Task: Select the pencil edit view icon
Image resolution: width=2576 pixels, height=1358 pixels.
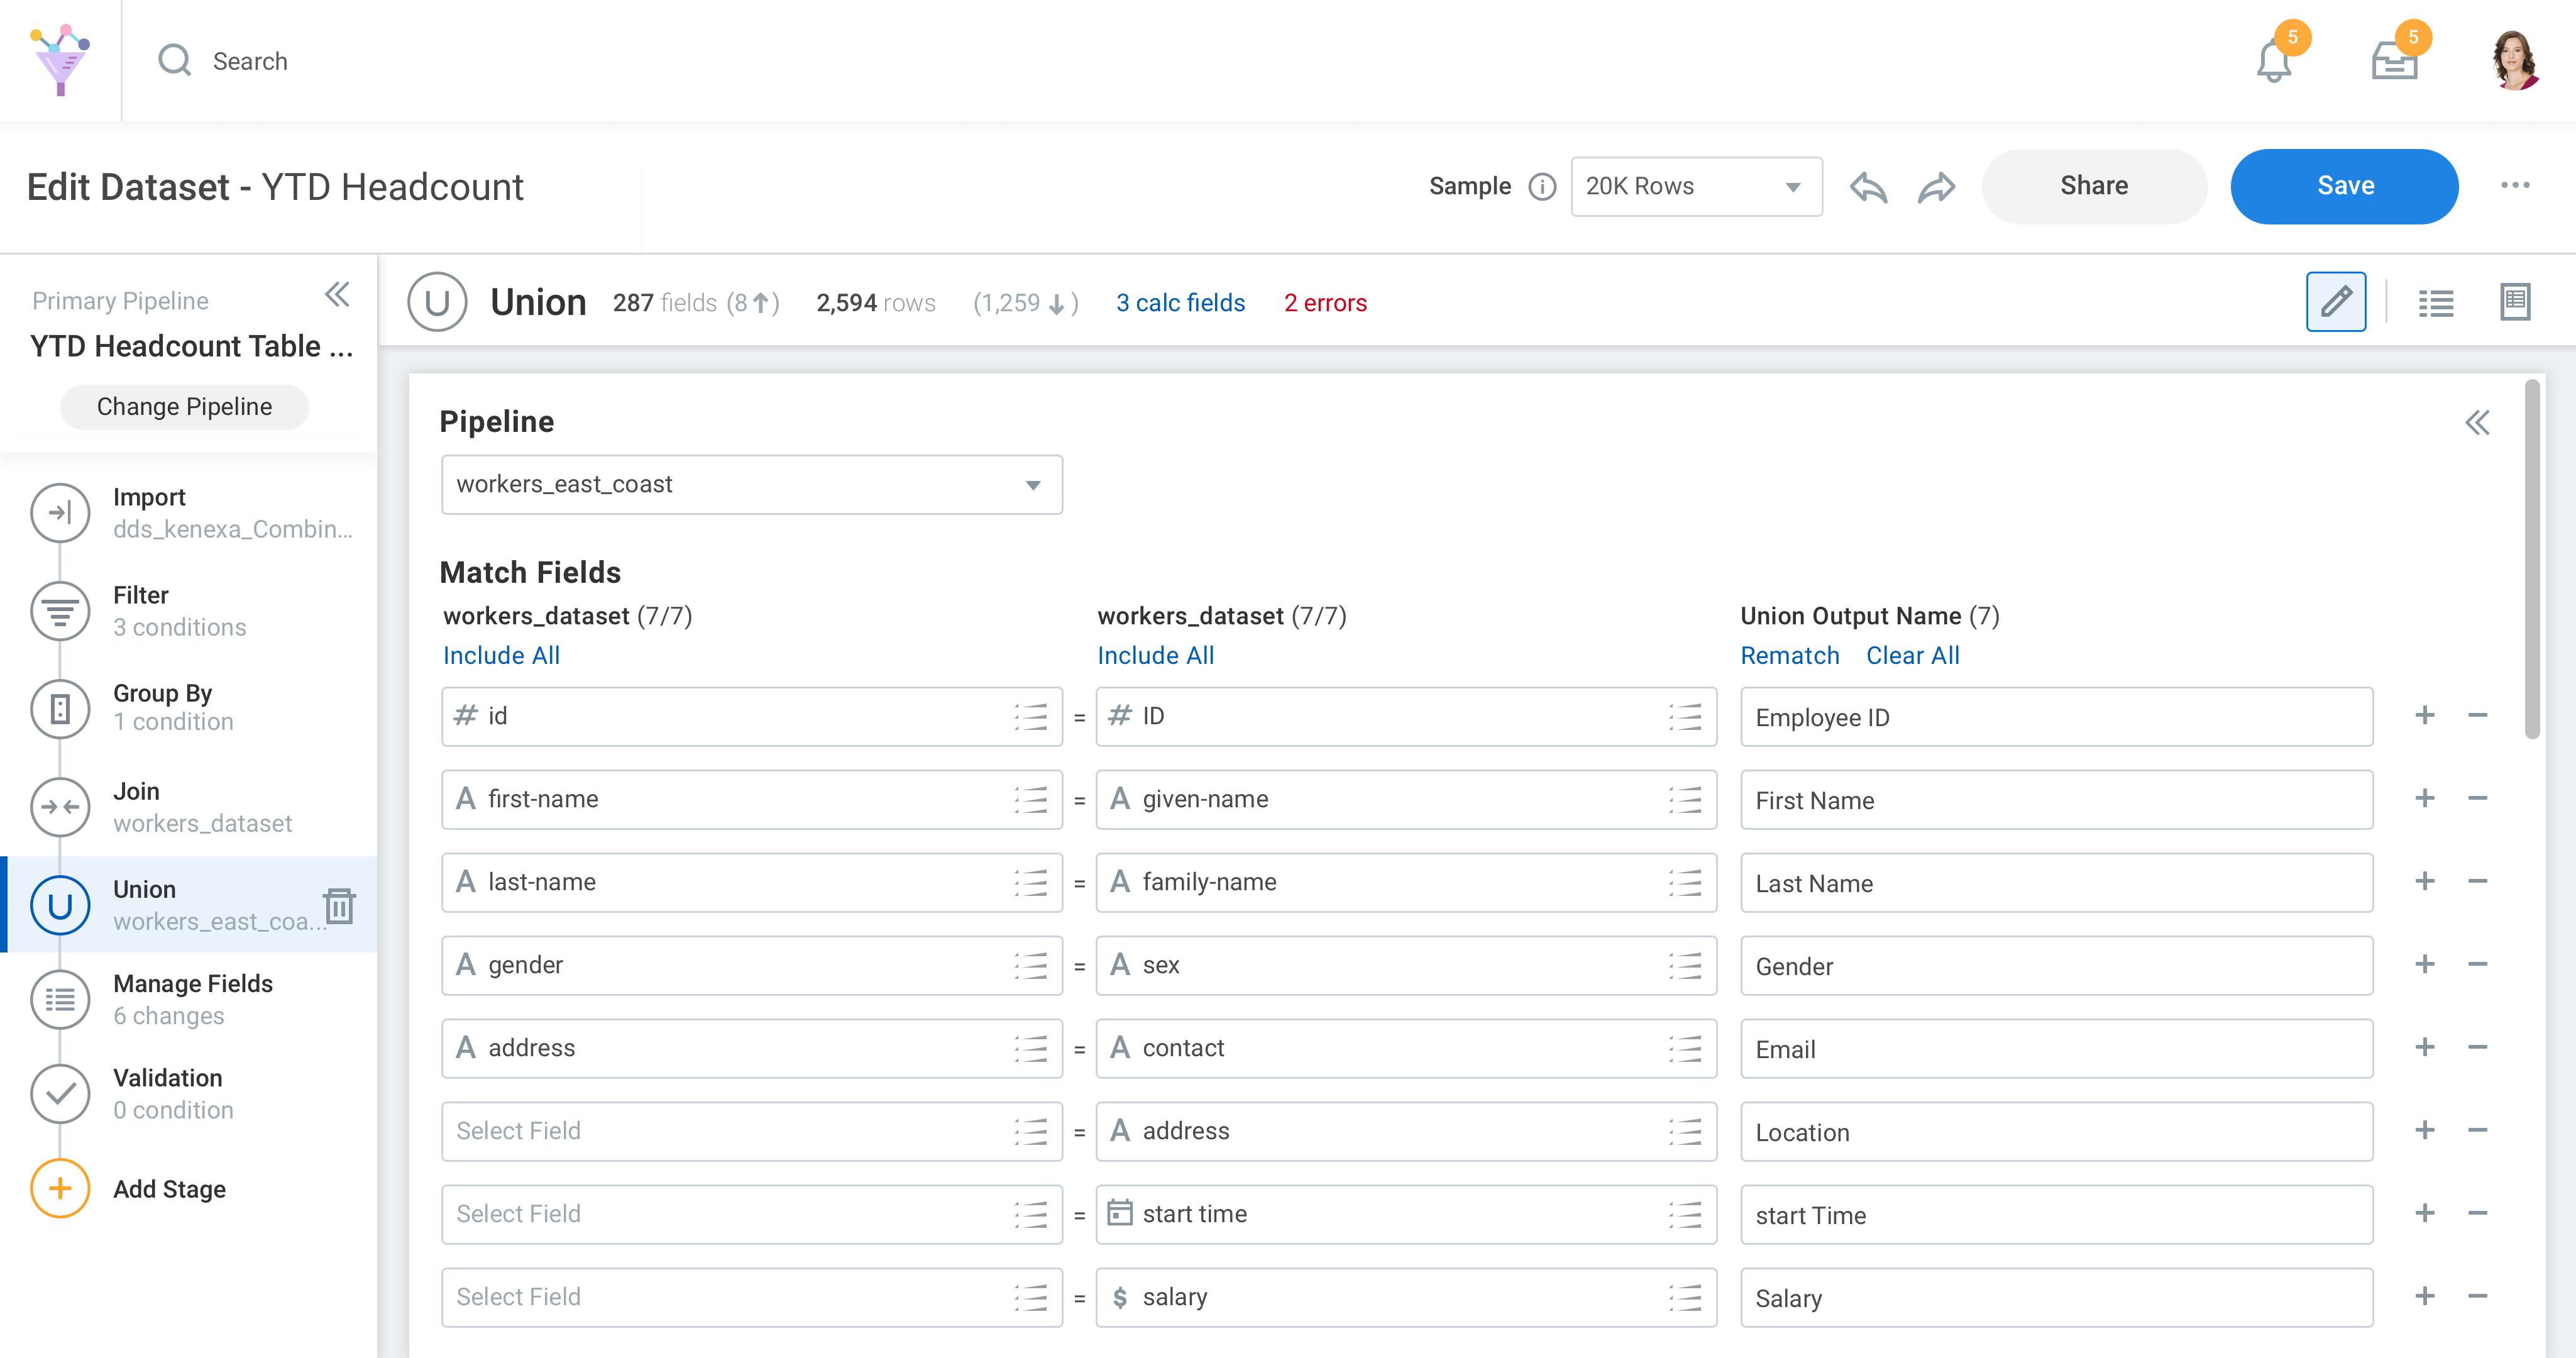Action: point(2335,302)
